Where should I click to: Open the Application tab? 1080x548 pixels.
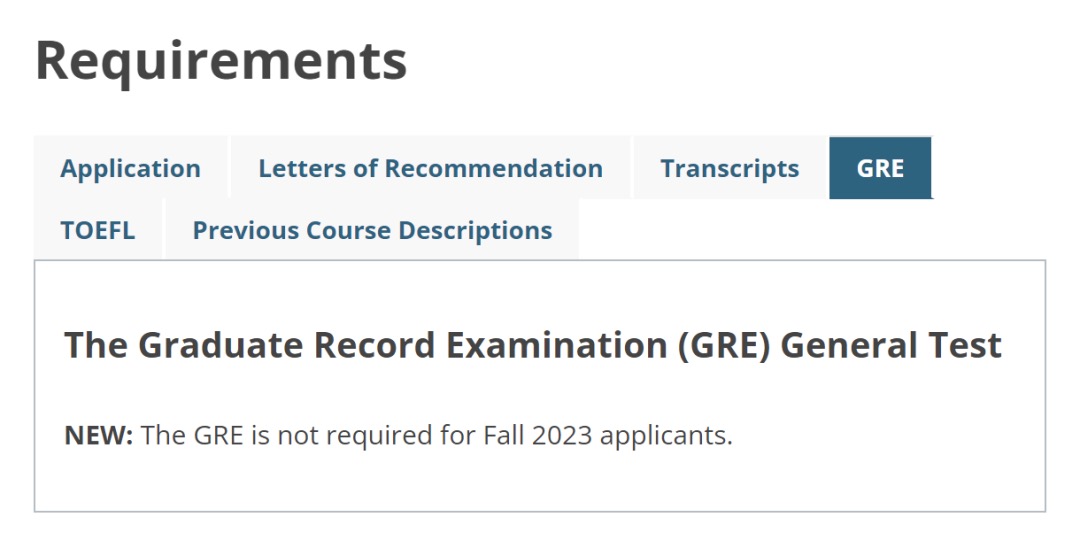(130, 168)
